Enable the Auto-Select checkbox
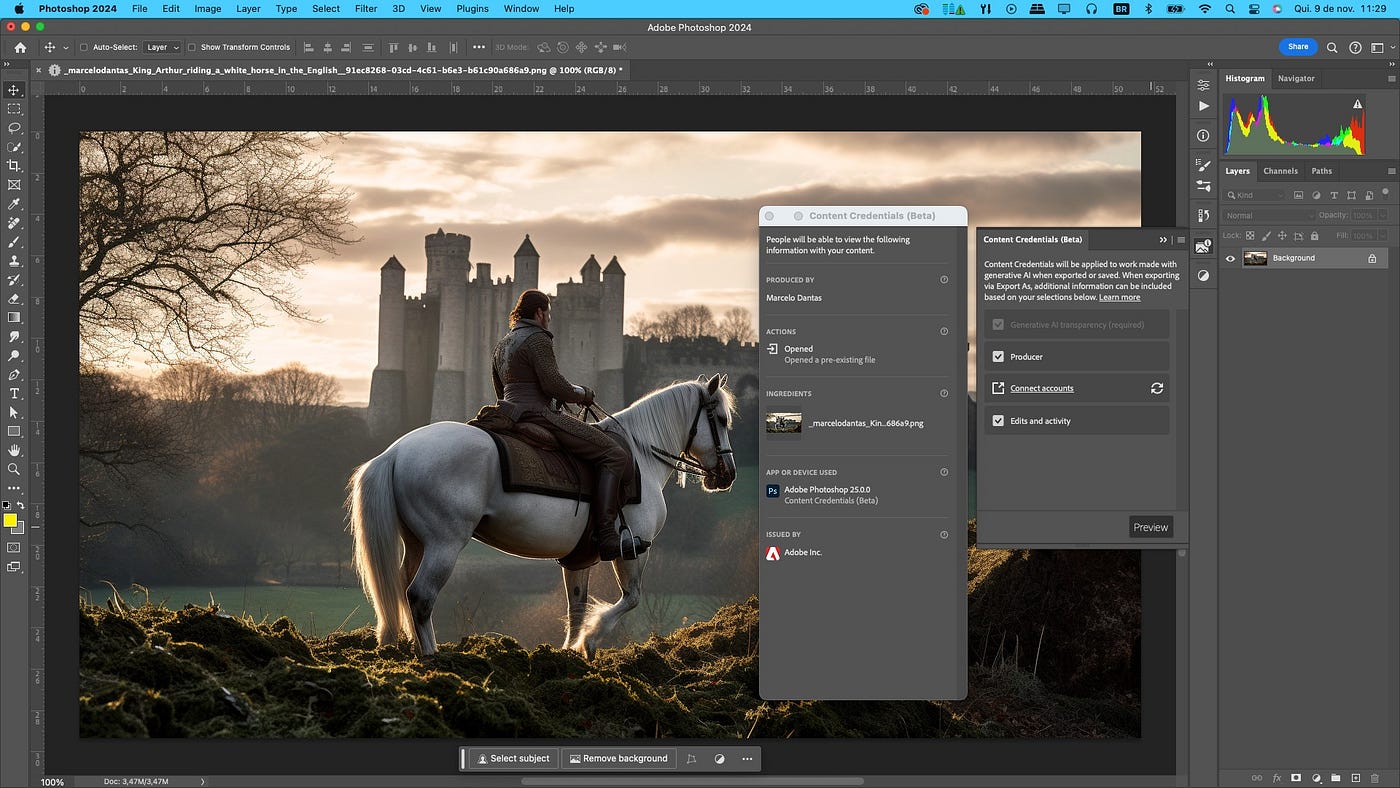Image resolution: width=1400 pixels, height=788 pixels. [84, 47]
